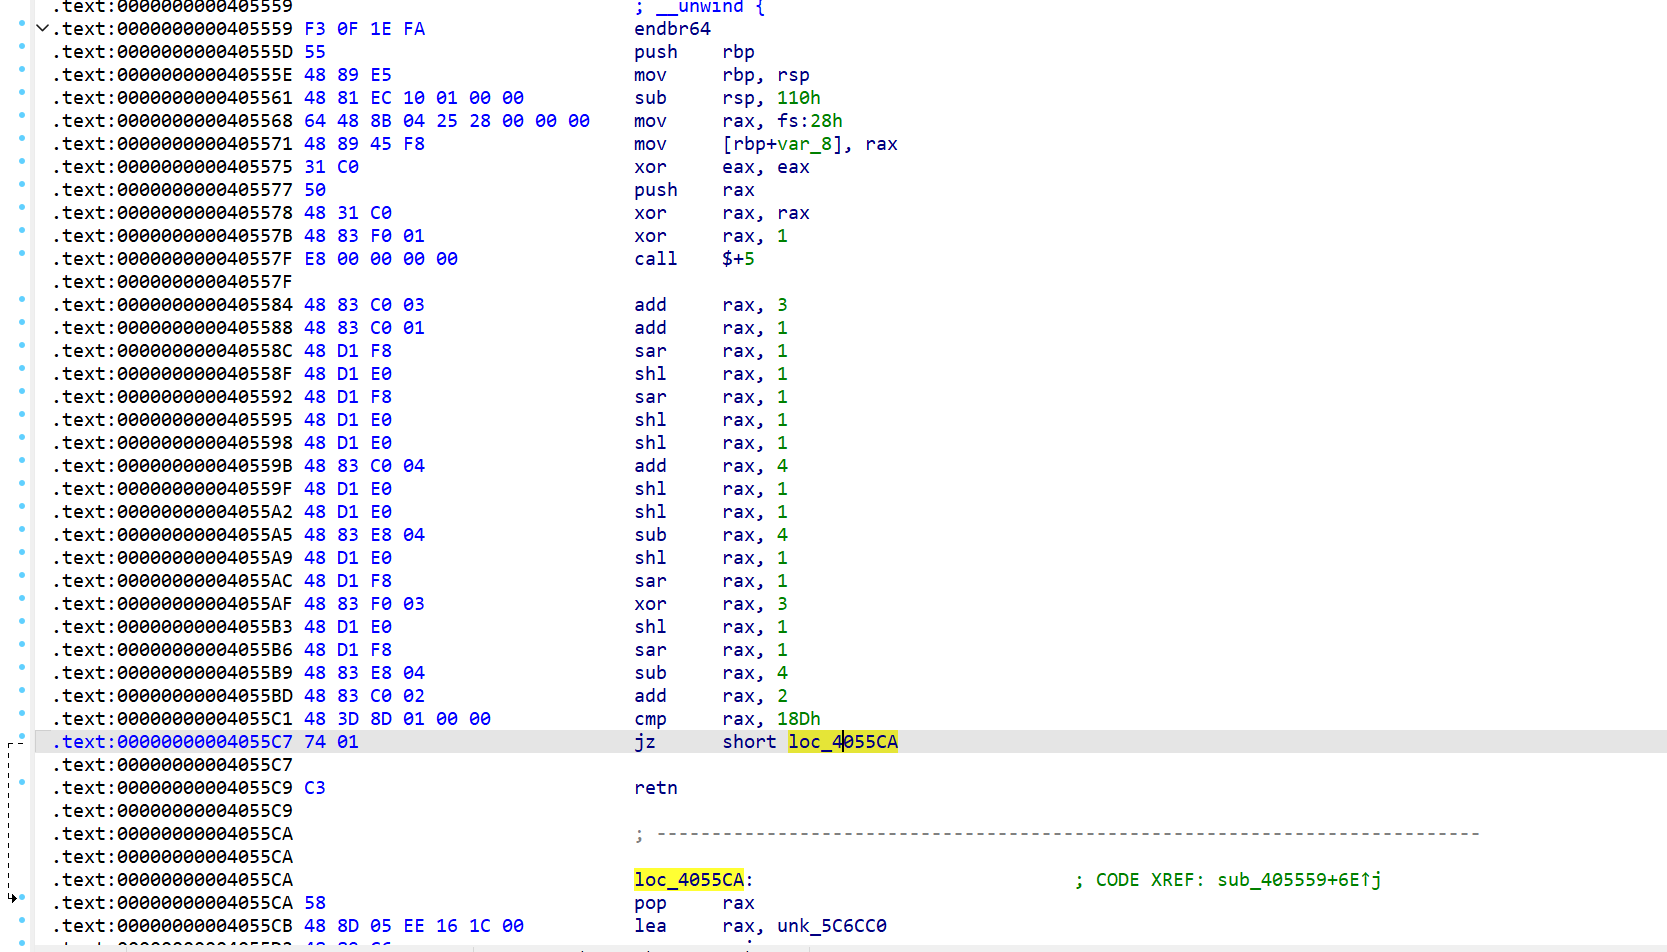Toggle the breakpoint dot beside address 405577

coord(21,184)
